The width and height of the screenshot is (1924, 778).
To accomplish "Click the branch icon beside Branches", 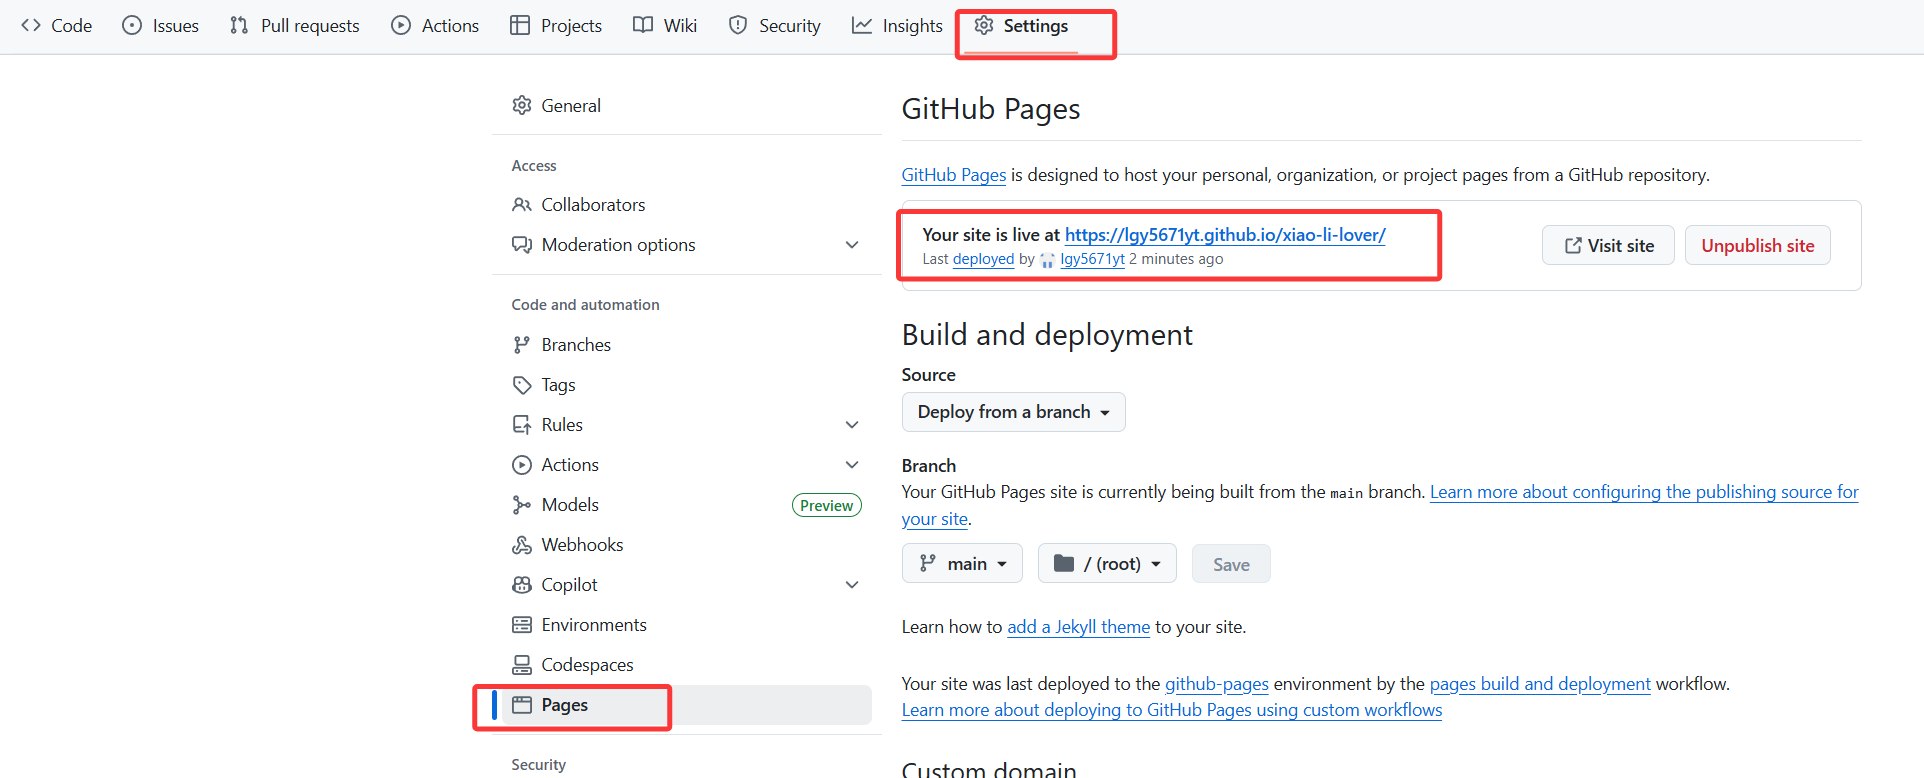I will pyautogui.click(x=522, y=345).
